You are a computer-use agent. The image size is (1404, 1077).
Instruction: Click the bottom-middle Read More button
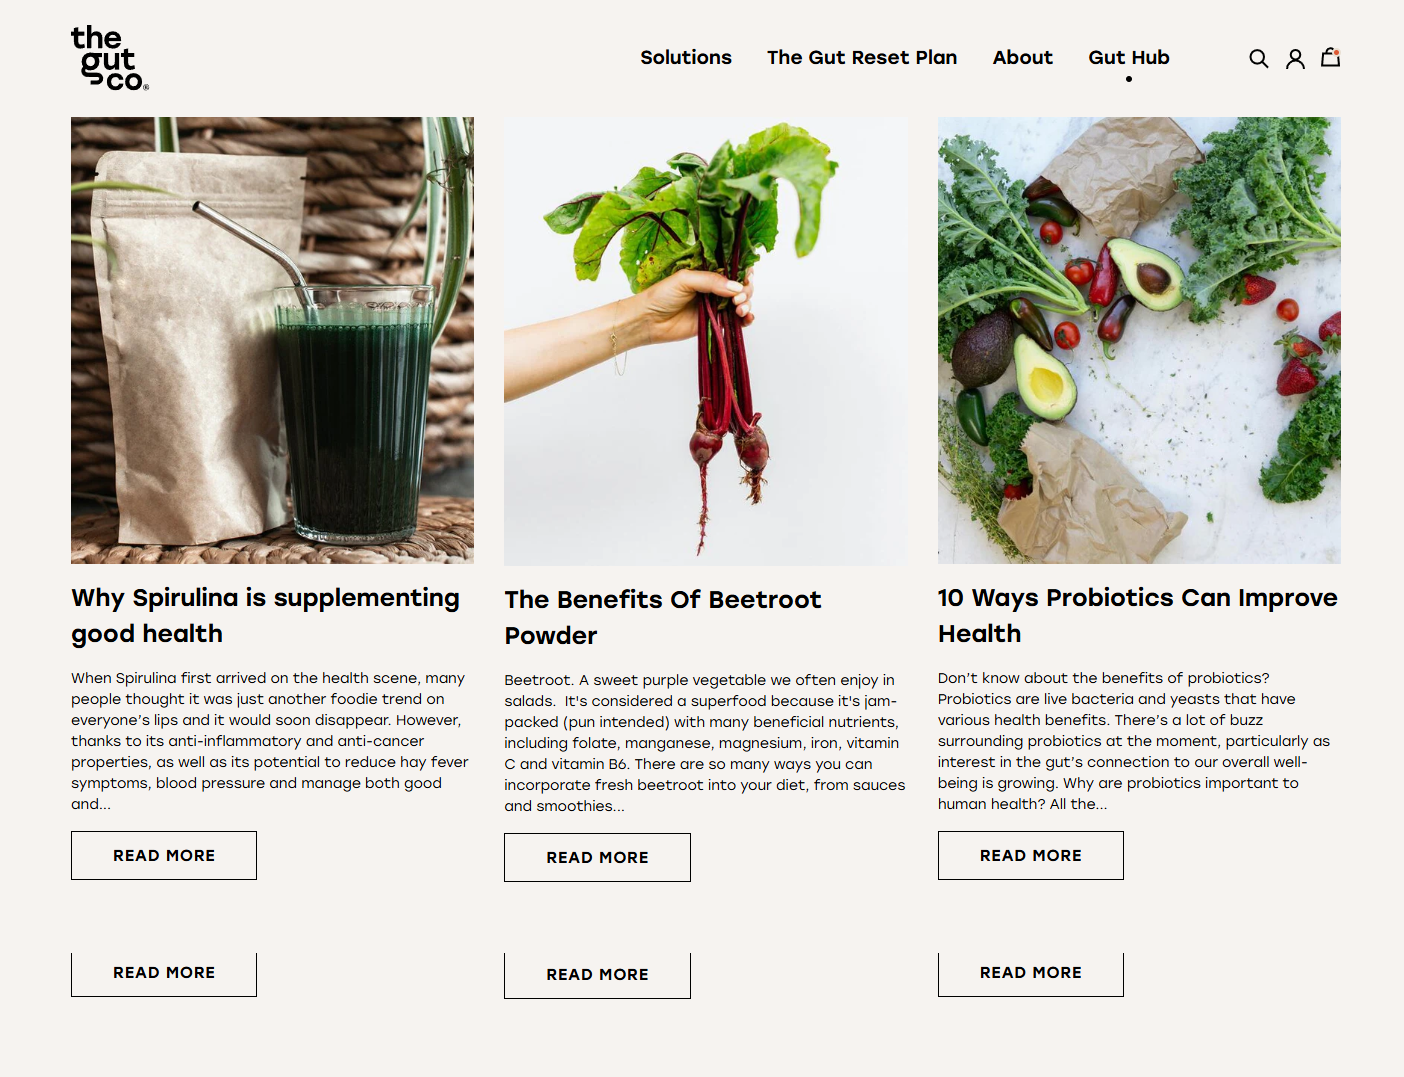point(597,976)
